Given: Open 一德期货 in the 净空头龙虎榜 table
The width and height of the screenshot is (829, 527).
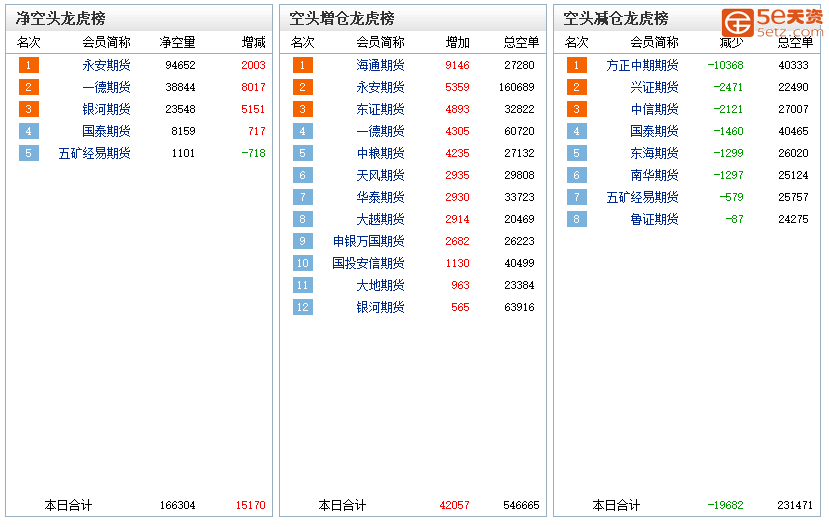Looking at the screenshot, I should tap(106, 87).
